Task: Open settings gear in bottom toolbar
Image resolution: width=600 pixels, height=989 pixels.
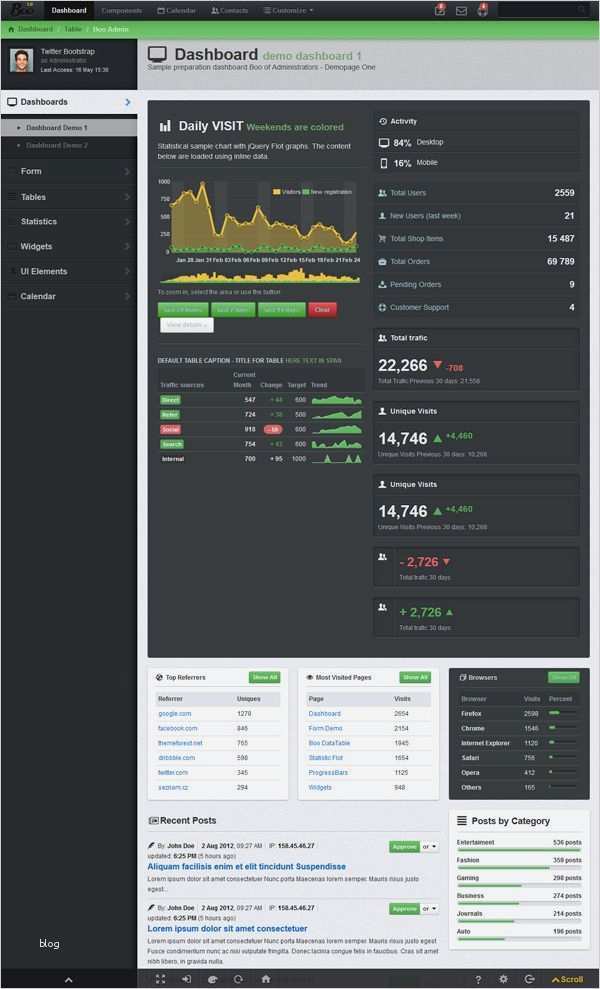Action: (x=503, y=980)
